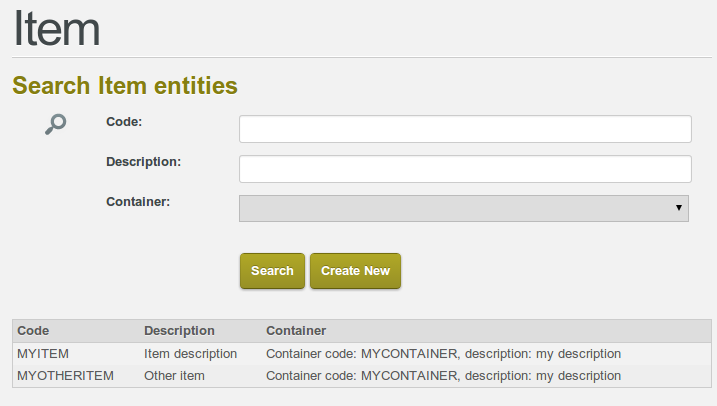Click the 'Search Item entities' heading
The height and width of the screenshot is (406, 717).
pos(125,85)
